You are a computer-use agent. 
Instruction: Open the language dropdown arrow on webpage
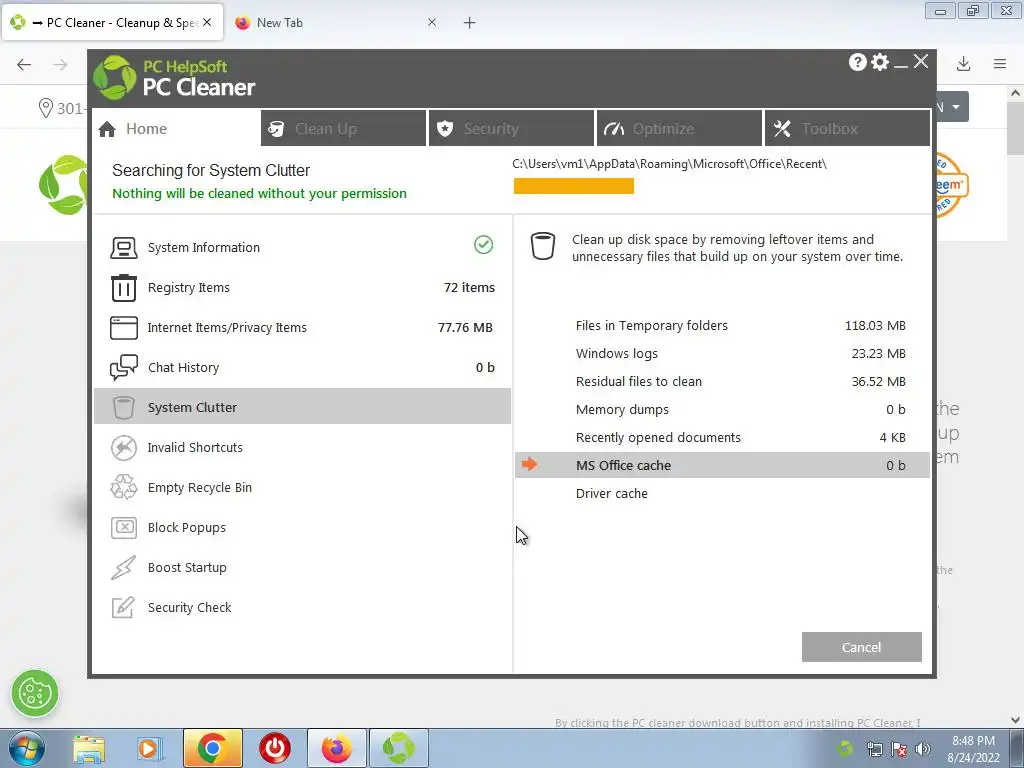[x=955, y=106]
